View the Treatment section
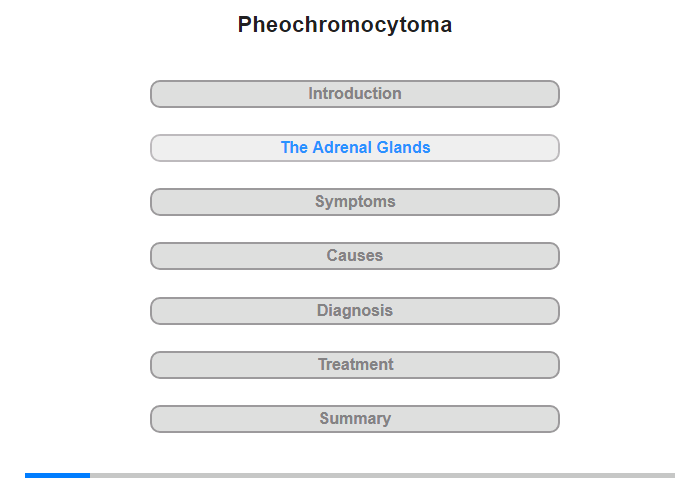Image resolution: width=700 pixels, height=480 pixels. point(355,365)
